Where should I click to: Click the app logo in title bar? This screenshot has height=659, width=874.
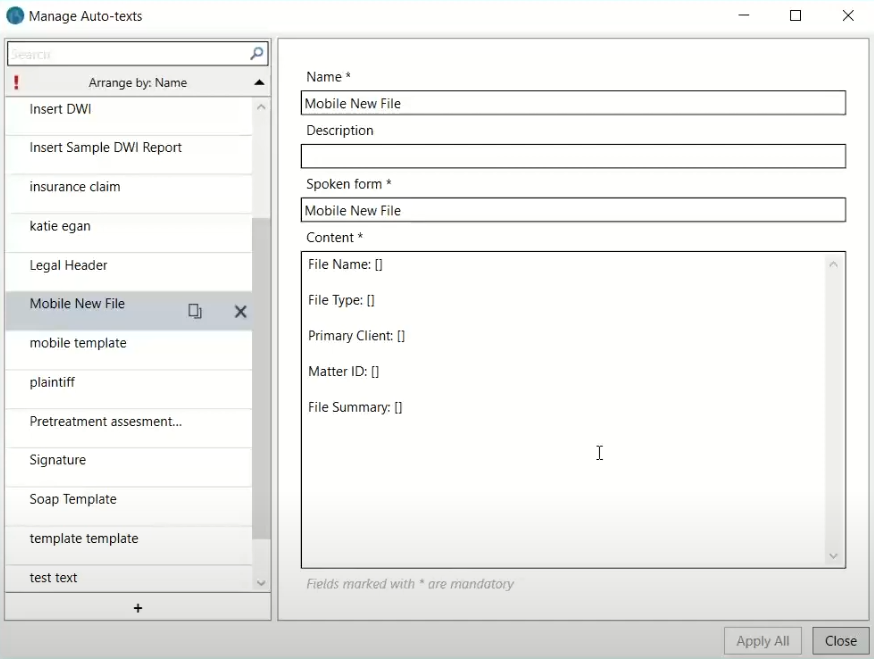click(x=15, y=16)
